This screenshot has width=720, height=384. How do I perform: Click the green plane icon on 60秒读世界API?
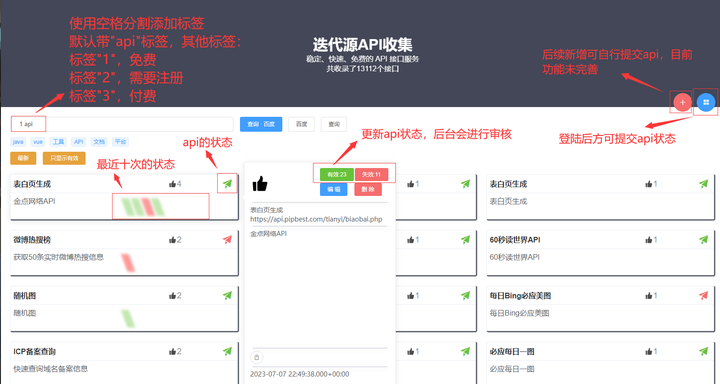703,240
